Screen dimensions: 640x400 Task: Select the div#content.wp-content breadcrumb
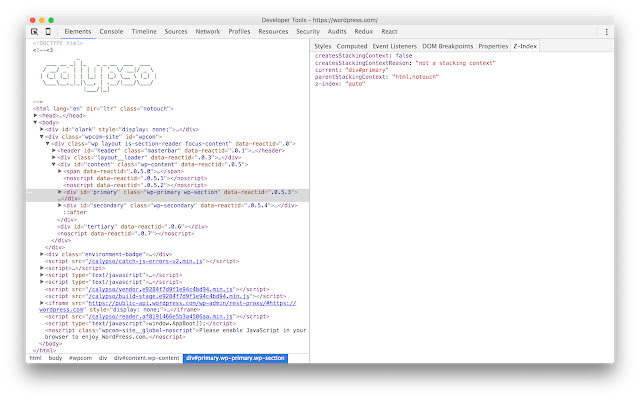click(145, 357)
